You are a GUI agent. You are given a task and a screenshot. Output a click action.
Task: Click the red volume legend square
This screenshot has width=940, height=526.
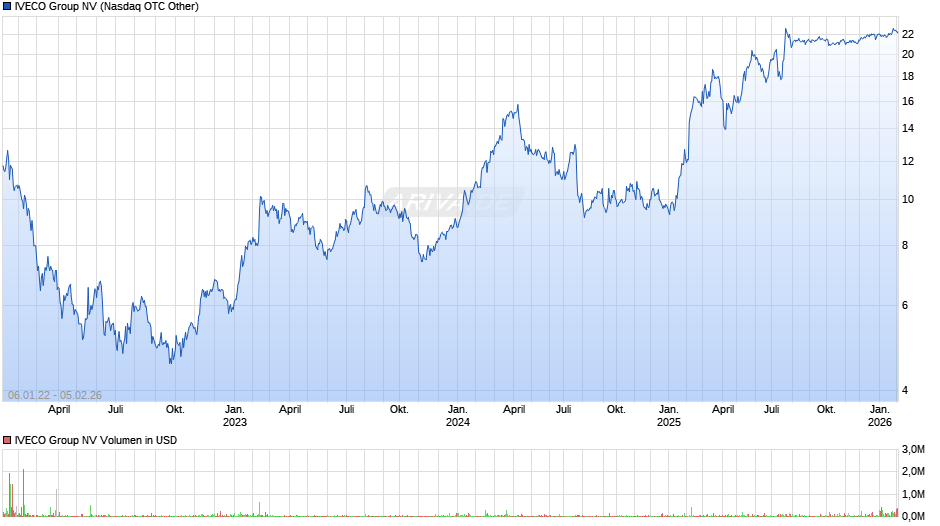point(7,440)
